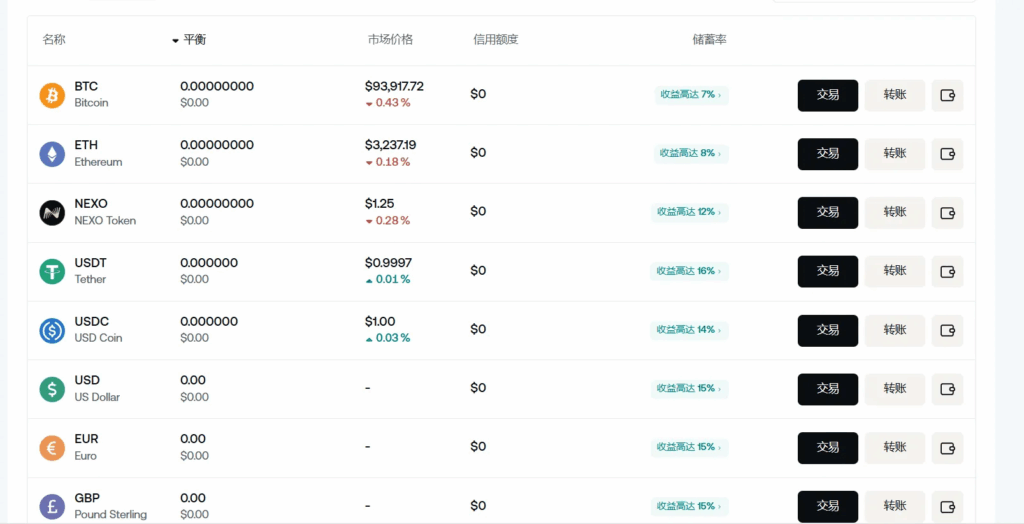1024x524 pixels.
Task: Click the Euro currency icon
Action: click(x=52, y=447)
